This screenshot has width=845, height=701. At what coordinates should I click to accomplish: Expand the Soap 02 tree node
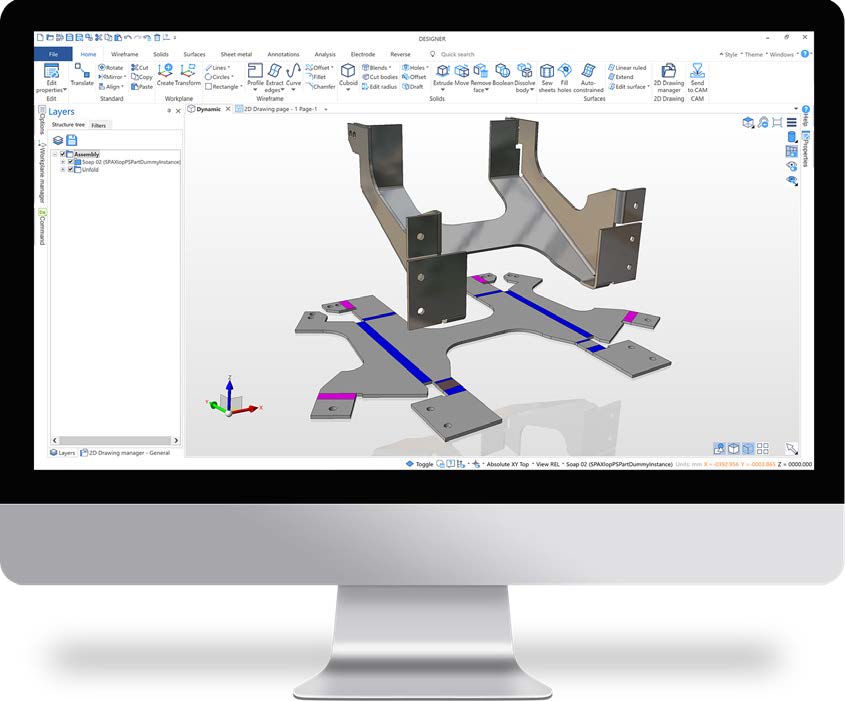[x=62, y=162]
